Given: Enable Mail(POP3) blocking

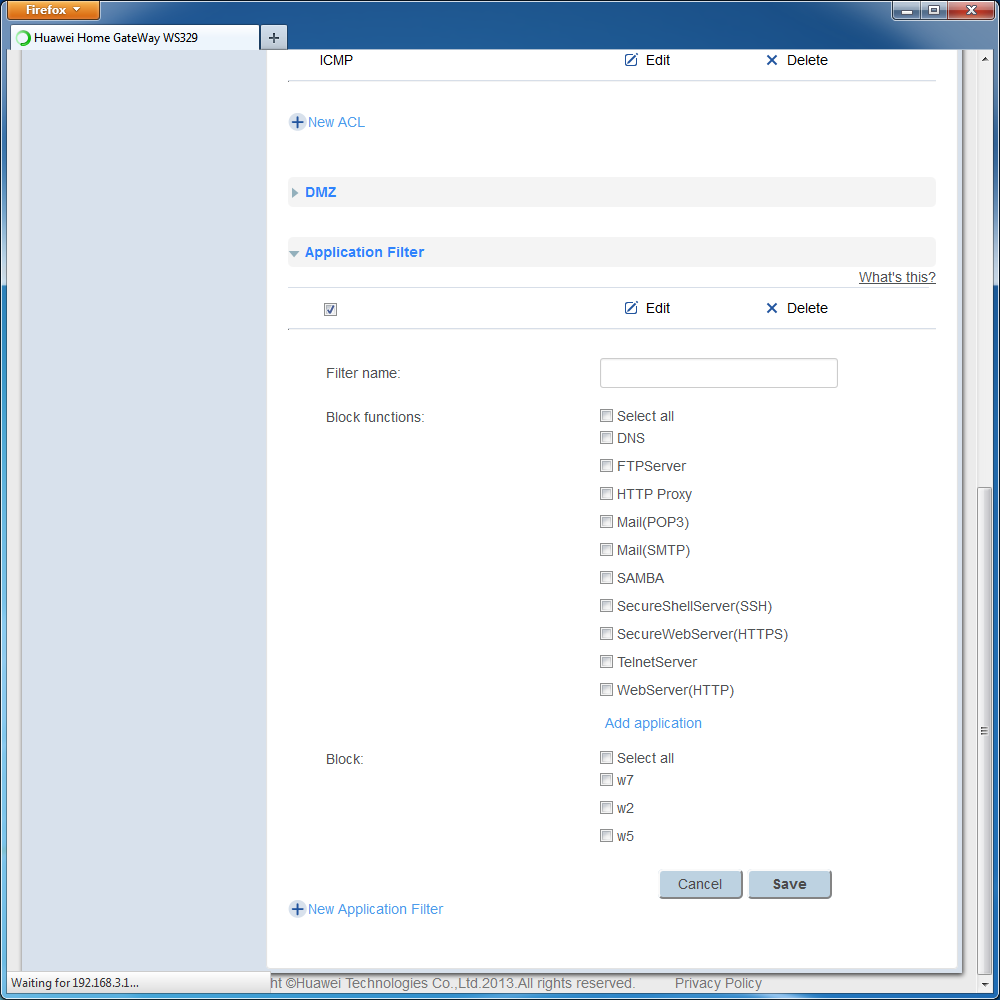Looking at the screenshot, I should point(607,522).
